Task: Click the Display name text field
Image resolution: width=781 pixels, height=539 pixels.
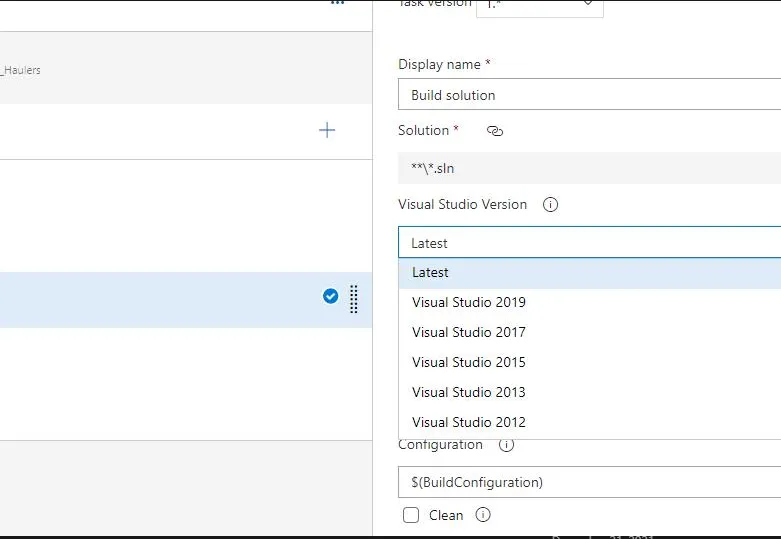Action: [x=589, y=96]
